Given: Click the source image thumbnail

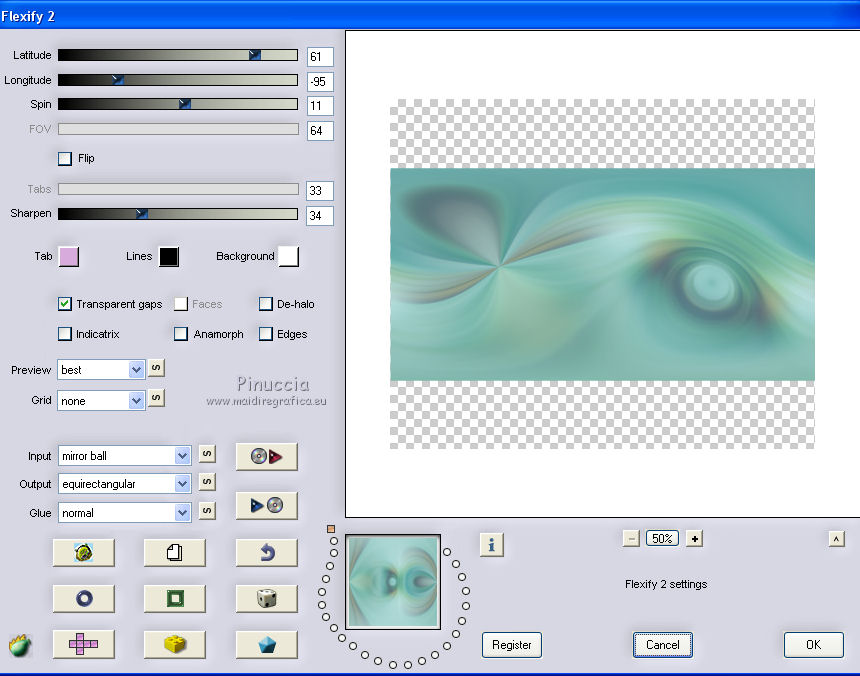Looking at the screenshot, I should tap(393, 582).
